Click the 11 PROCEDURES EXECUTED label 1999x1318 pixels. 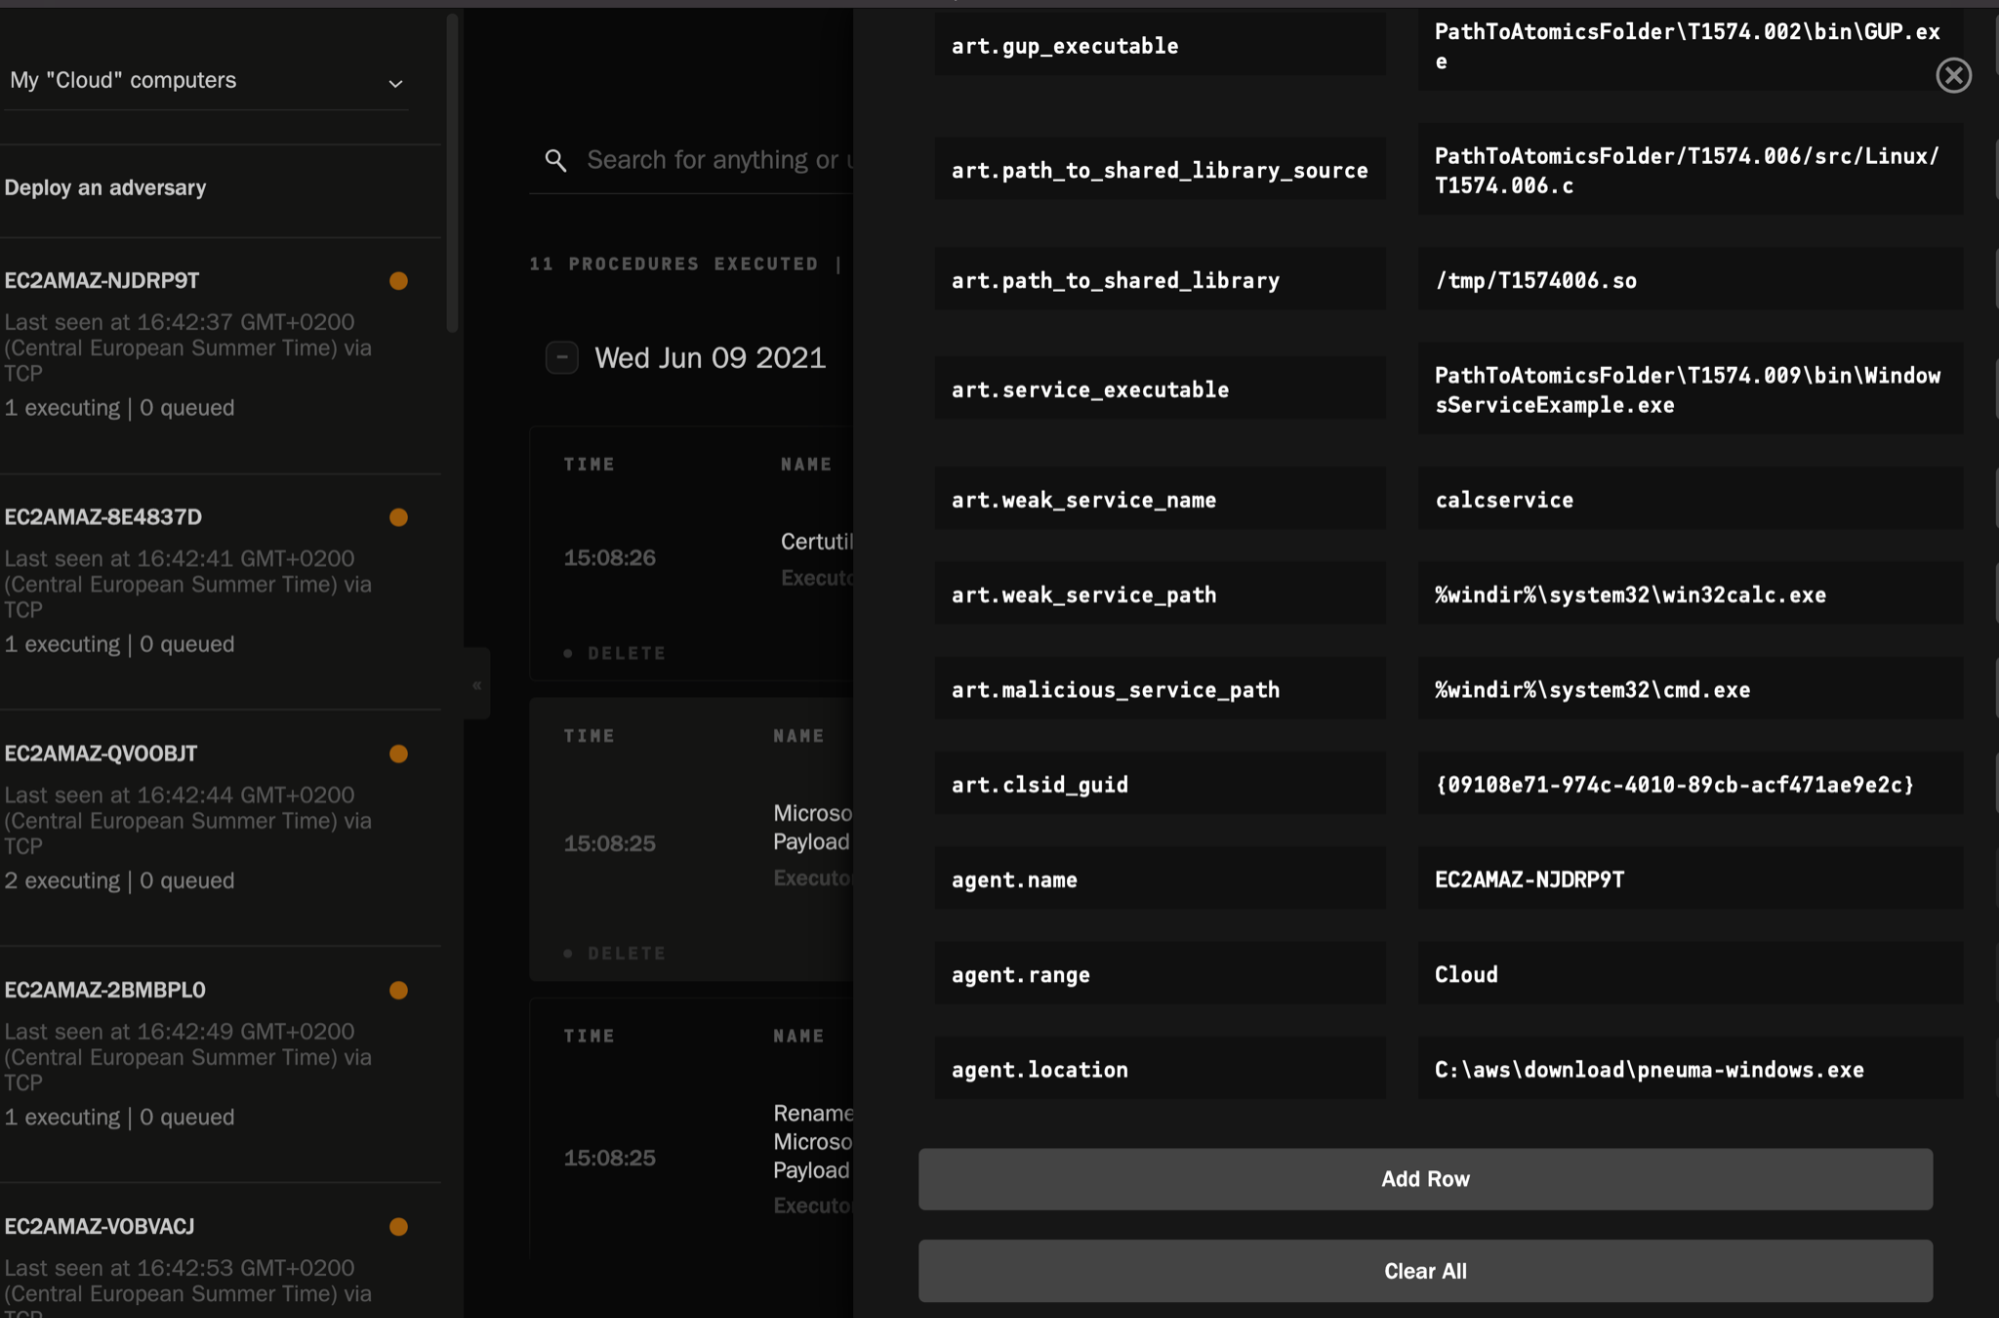[674, 264]
